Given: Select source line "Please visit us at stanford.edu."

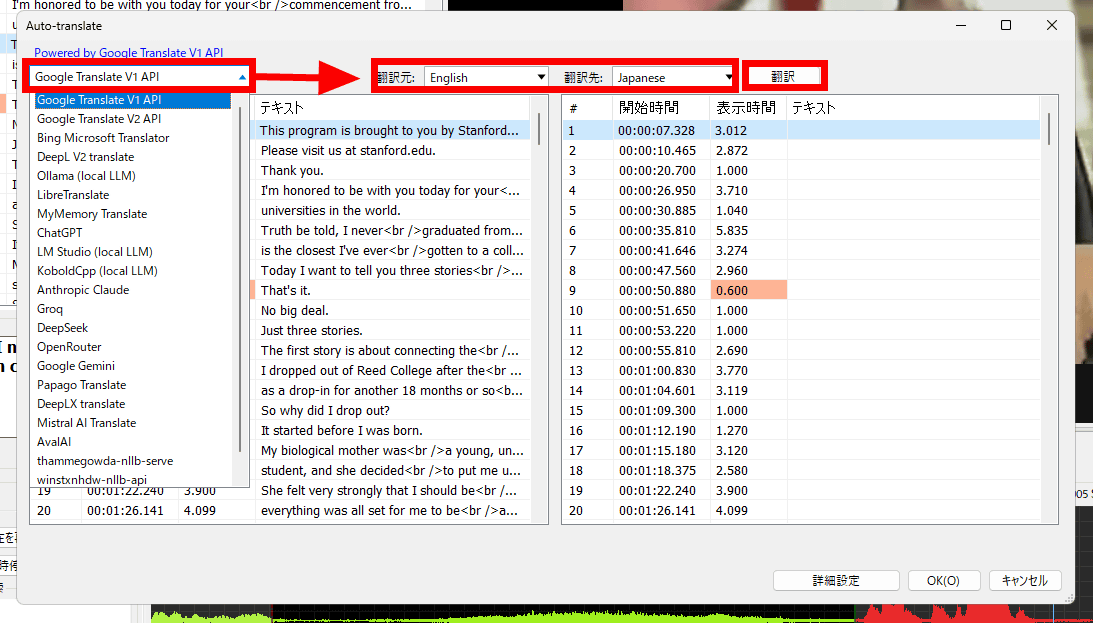Looking at the screenshot, I should 348,151.
